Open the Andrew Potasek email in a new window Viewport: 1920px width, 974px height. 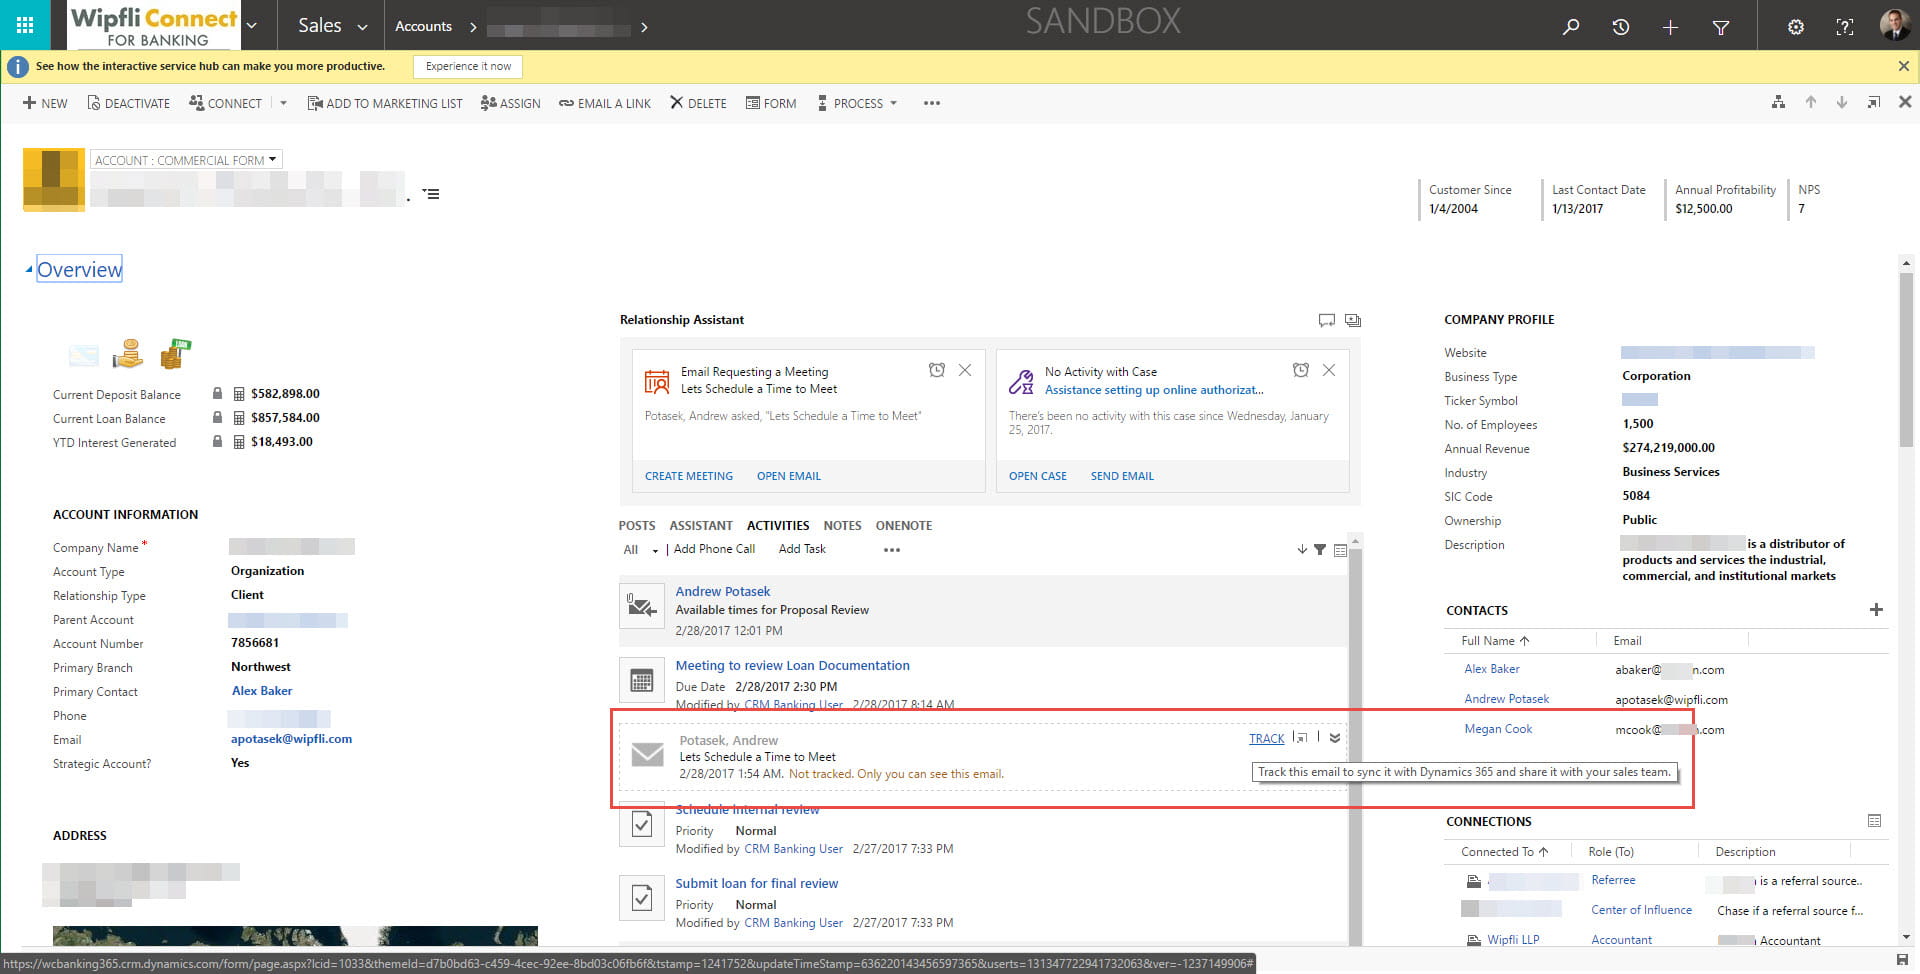pyautogui.click(x=1301, y=738)
